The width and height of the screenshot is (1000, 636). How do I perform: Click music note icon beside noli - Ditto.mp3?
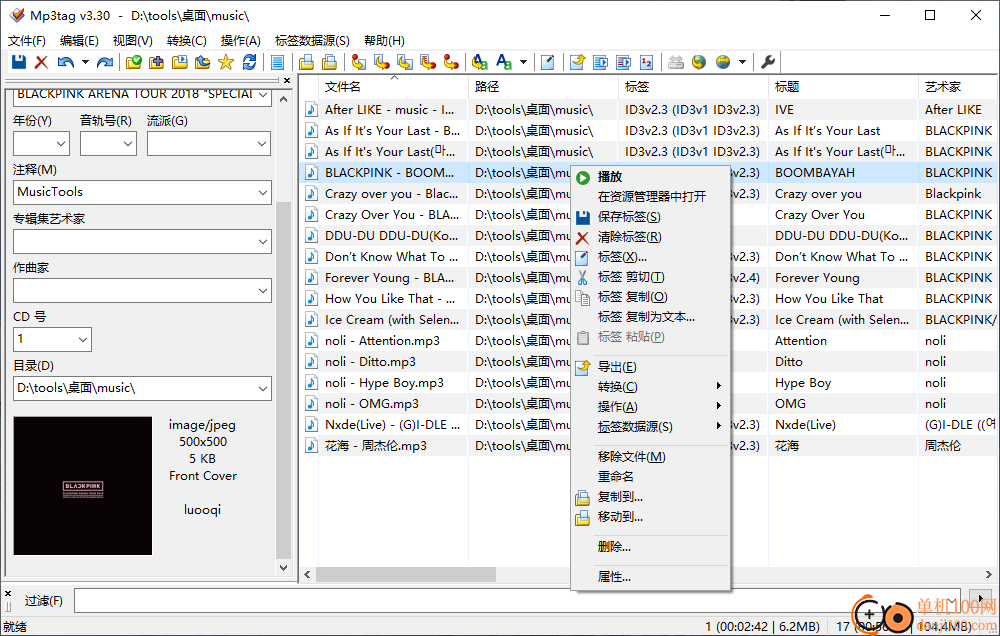point(311,362)
